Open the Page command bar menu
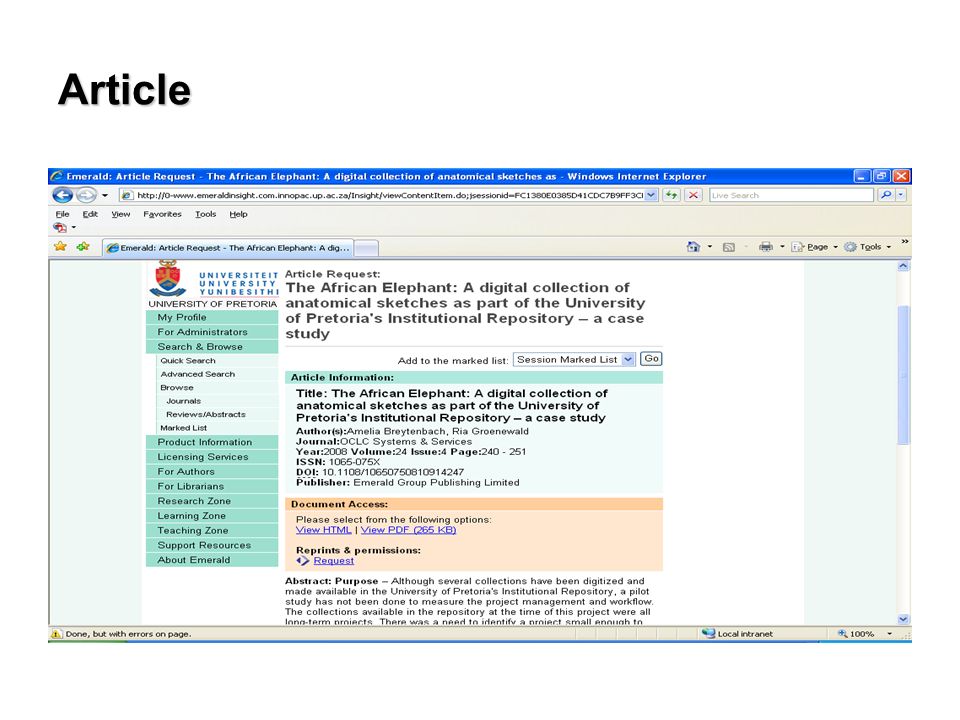960x720 pixels. point(814,247)
